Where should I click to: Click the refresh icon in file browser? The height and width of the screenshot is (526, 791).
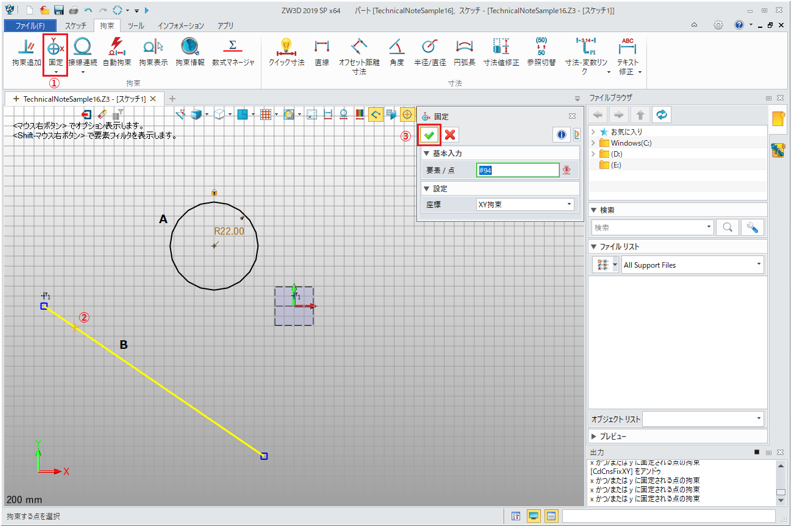point(661,115)
